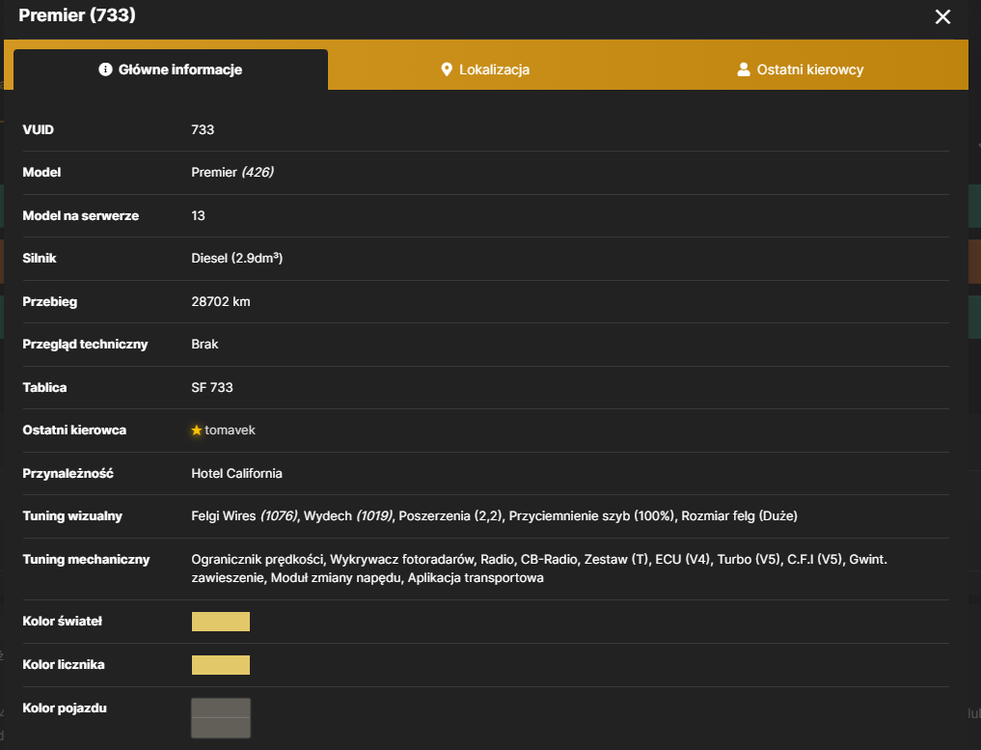Open tomavek's driver profile link

pos(230,430)
